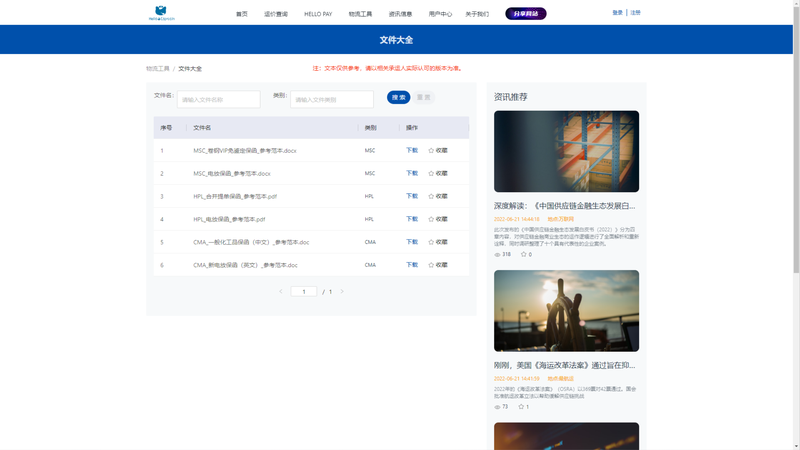Download HPL_合并提单保函_参考范本.pdf
The height and width of the screenshot is (450, 800).
tap(412, 196)
